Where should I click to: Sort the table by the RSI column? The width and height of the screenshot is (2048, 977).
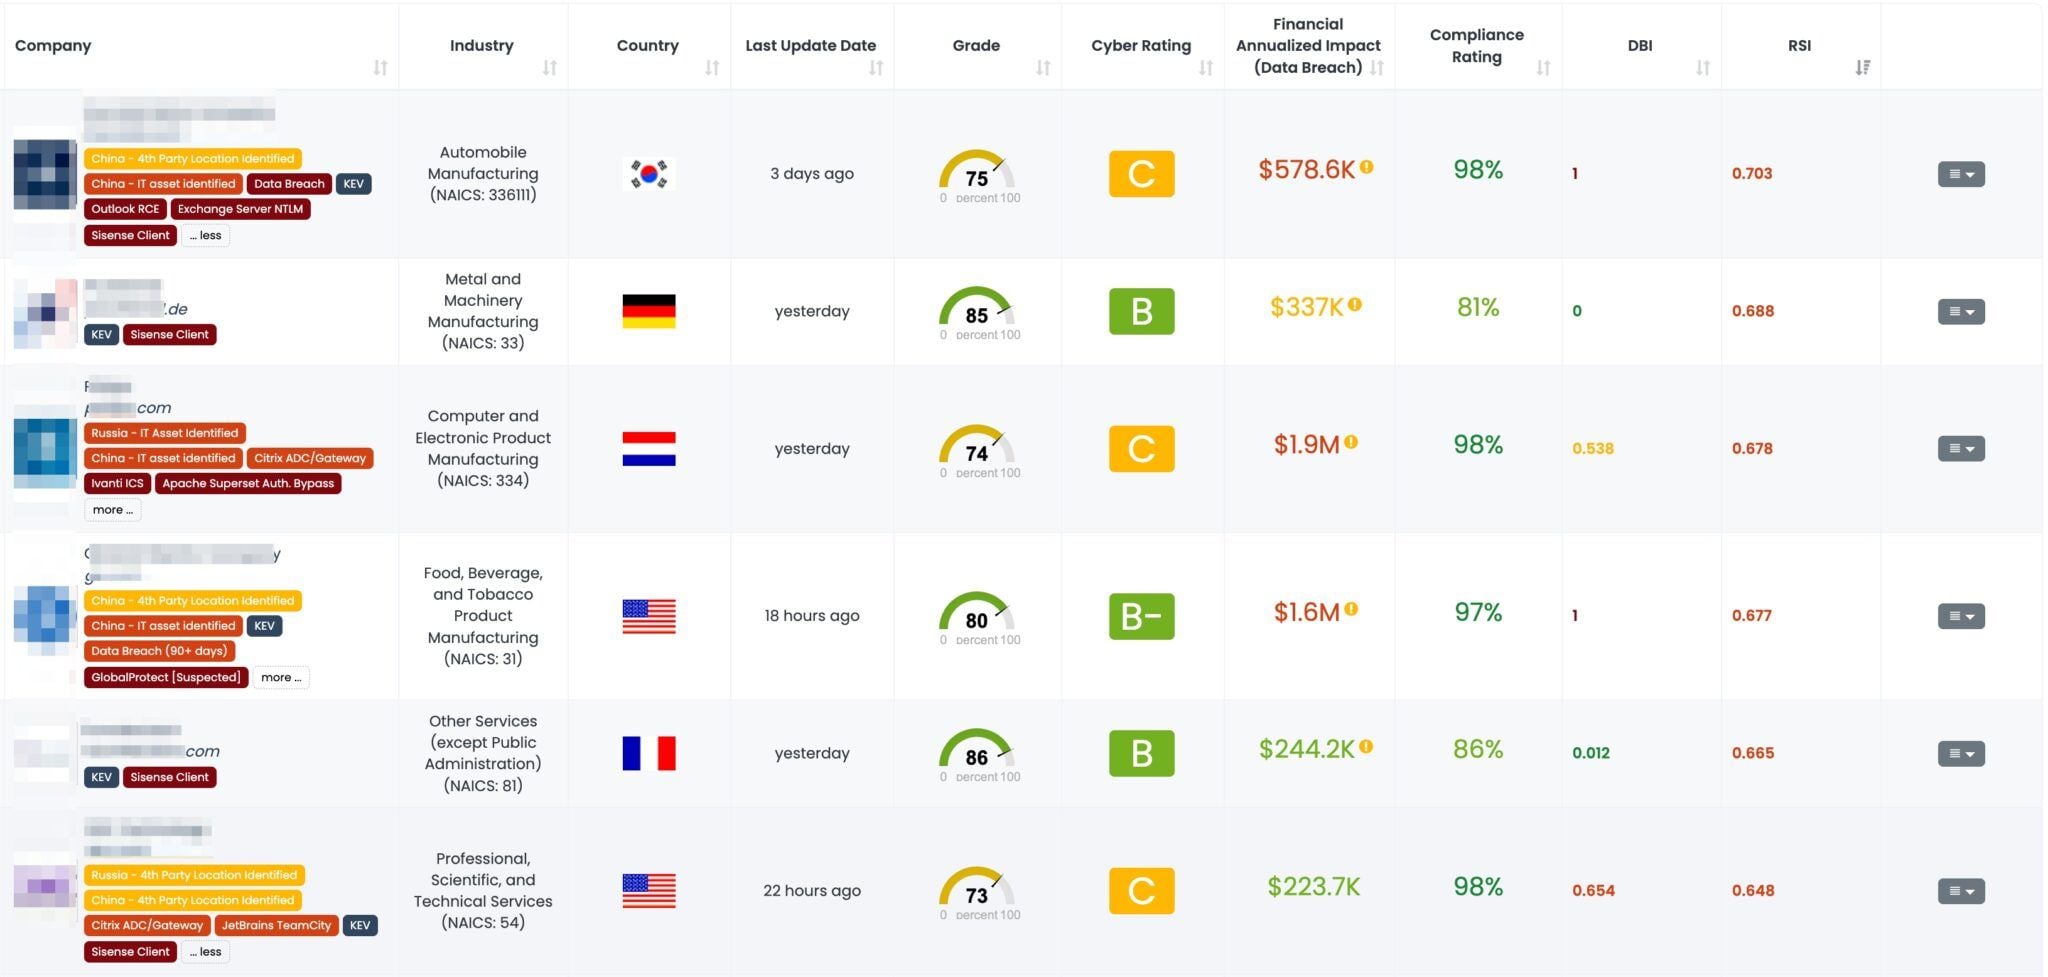1862,66
